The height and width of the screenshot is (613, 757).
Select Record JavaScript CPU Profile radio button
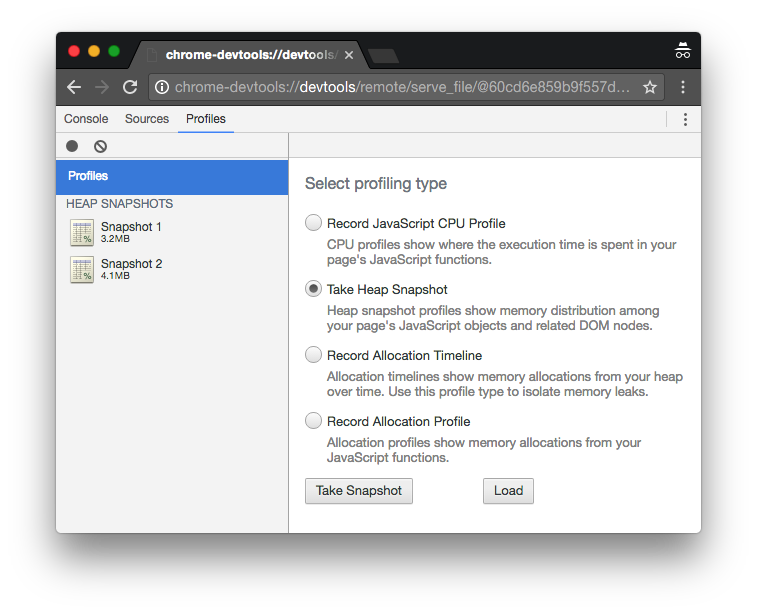pos(313,223)
